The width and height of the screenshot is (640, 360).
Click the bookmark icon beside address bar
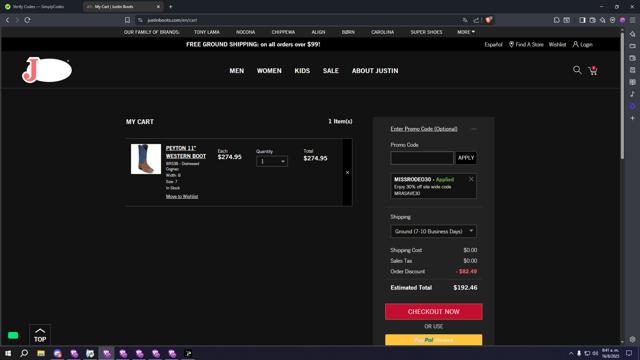127,20
